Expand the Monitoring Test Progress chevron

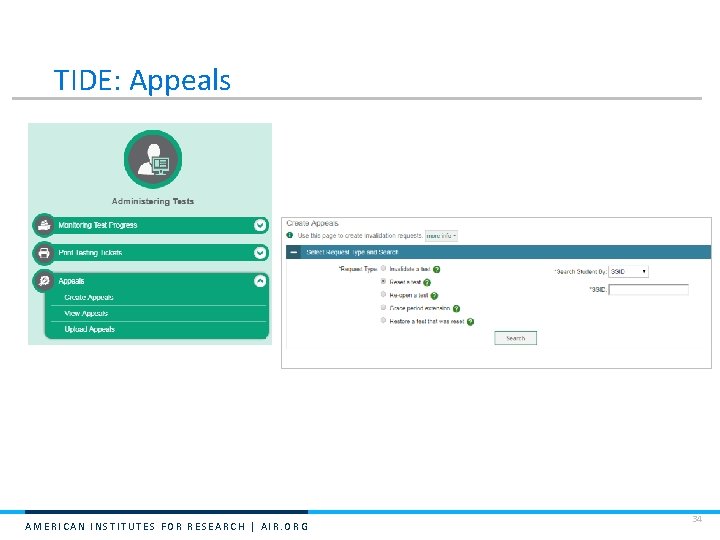coord(260,225)
